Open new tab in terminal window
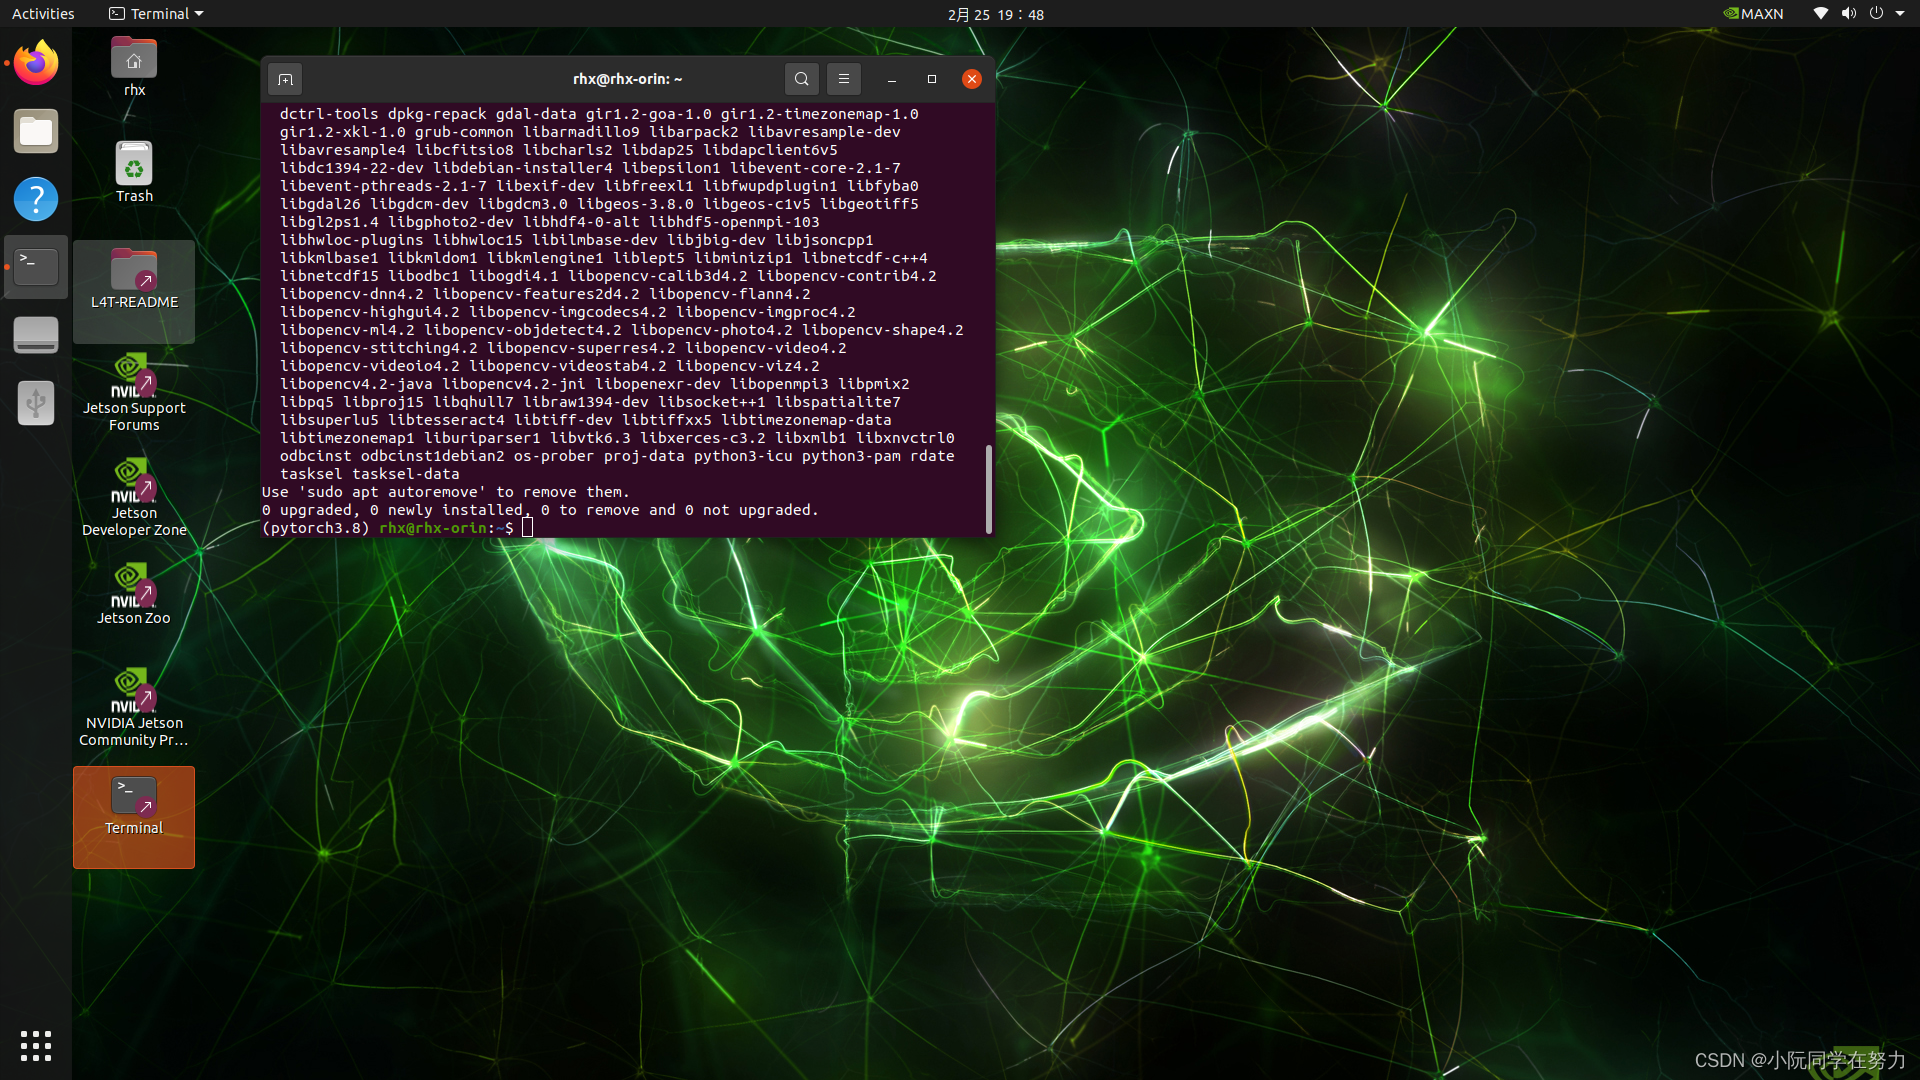 click(285, 79)
